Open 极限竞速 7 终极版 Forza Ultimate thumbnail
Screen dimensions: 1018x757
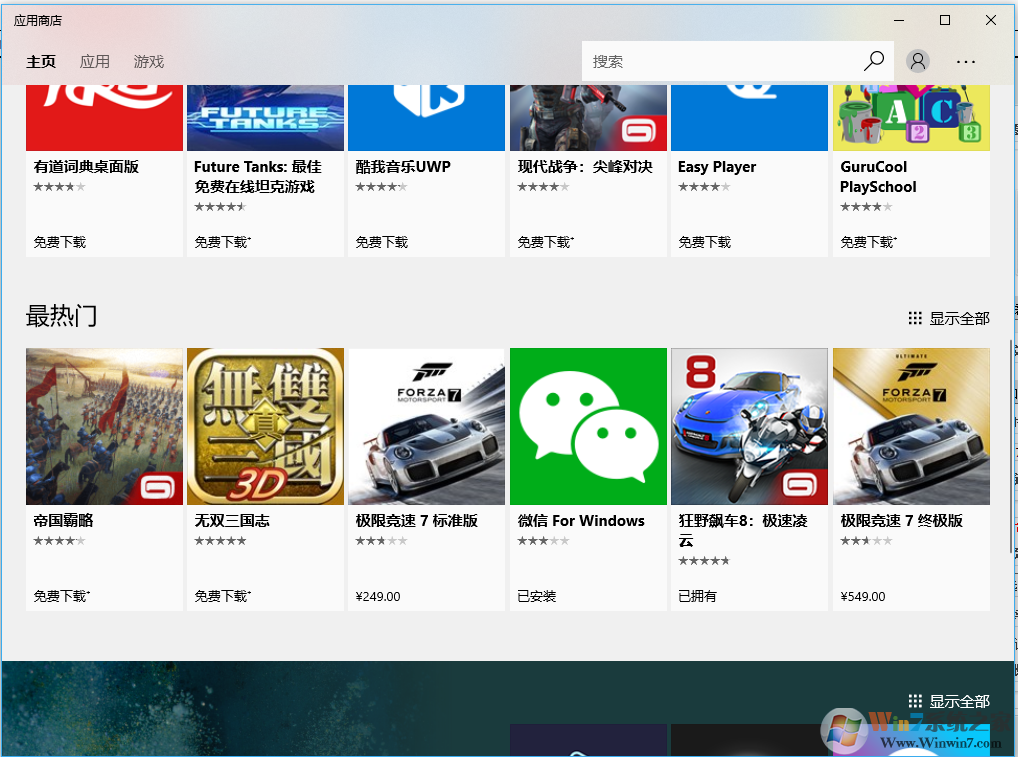(912, 427)
